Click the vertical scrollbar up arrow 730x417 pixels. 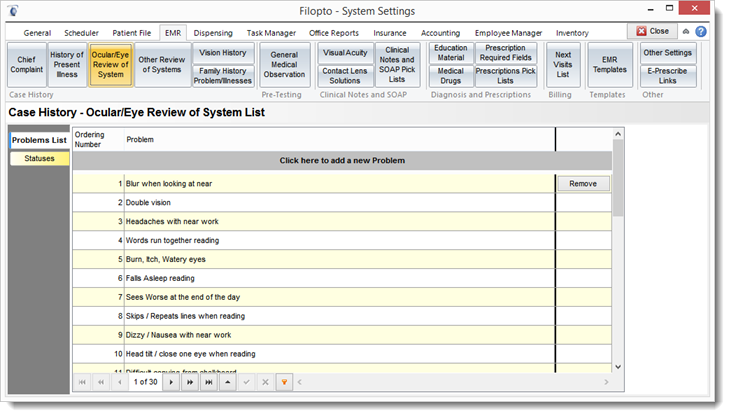pos(618,134)
